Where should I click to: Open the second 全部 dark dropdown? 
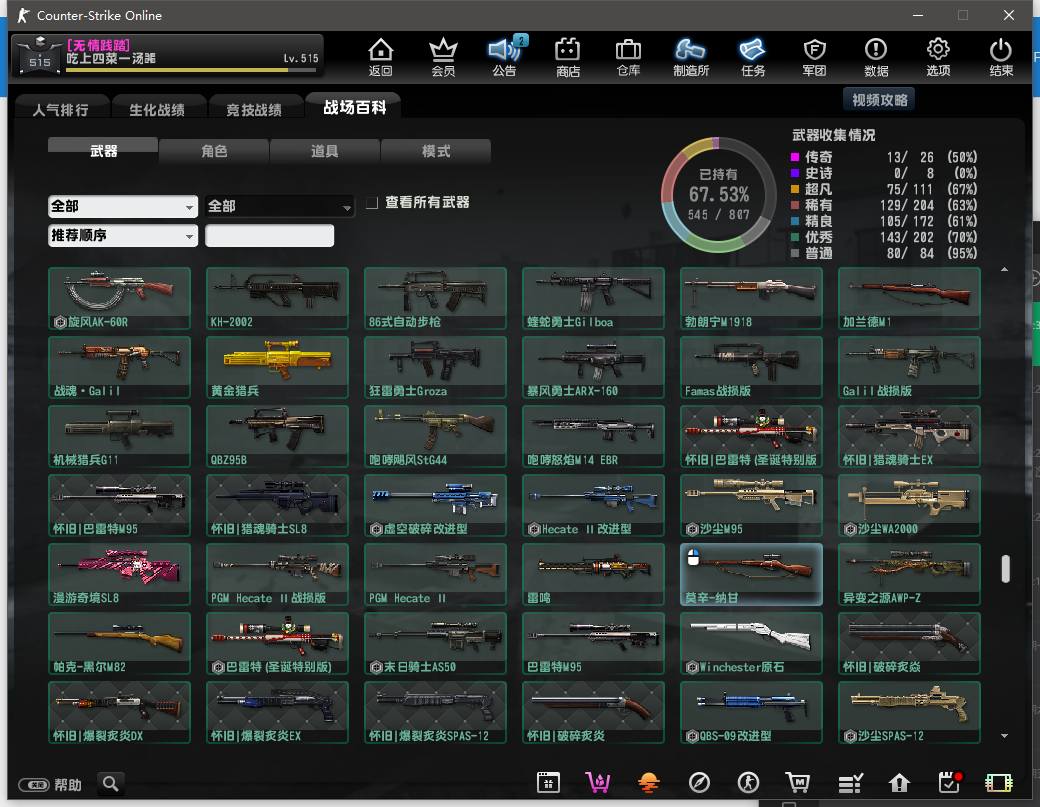279,206
